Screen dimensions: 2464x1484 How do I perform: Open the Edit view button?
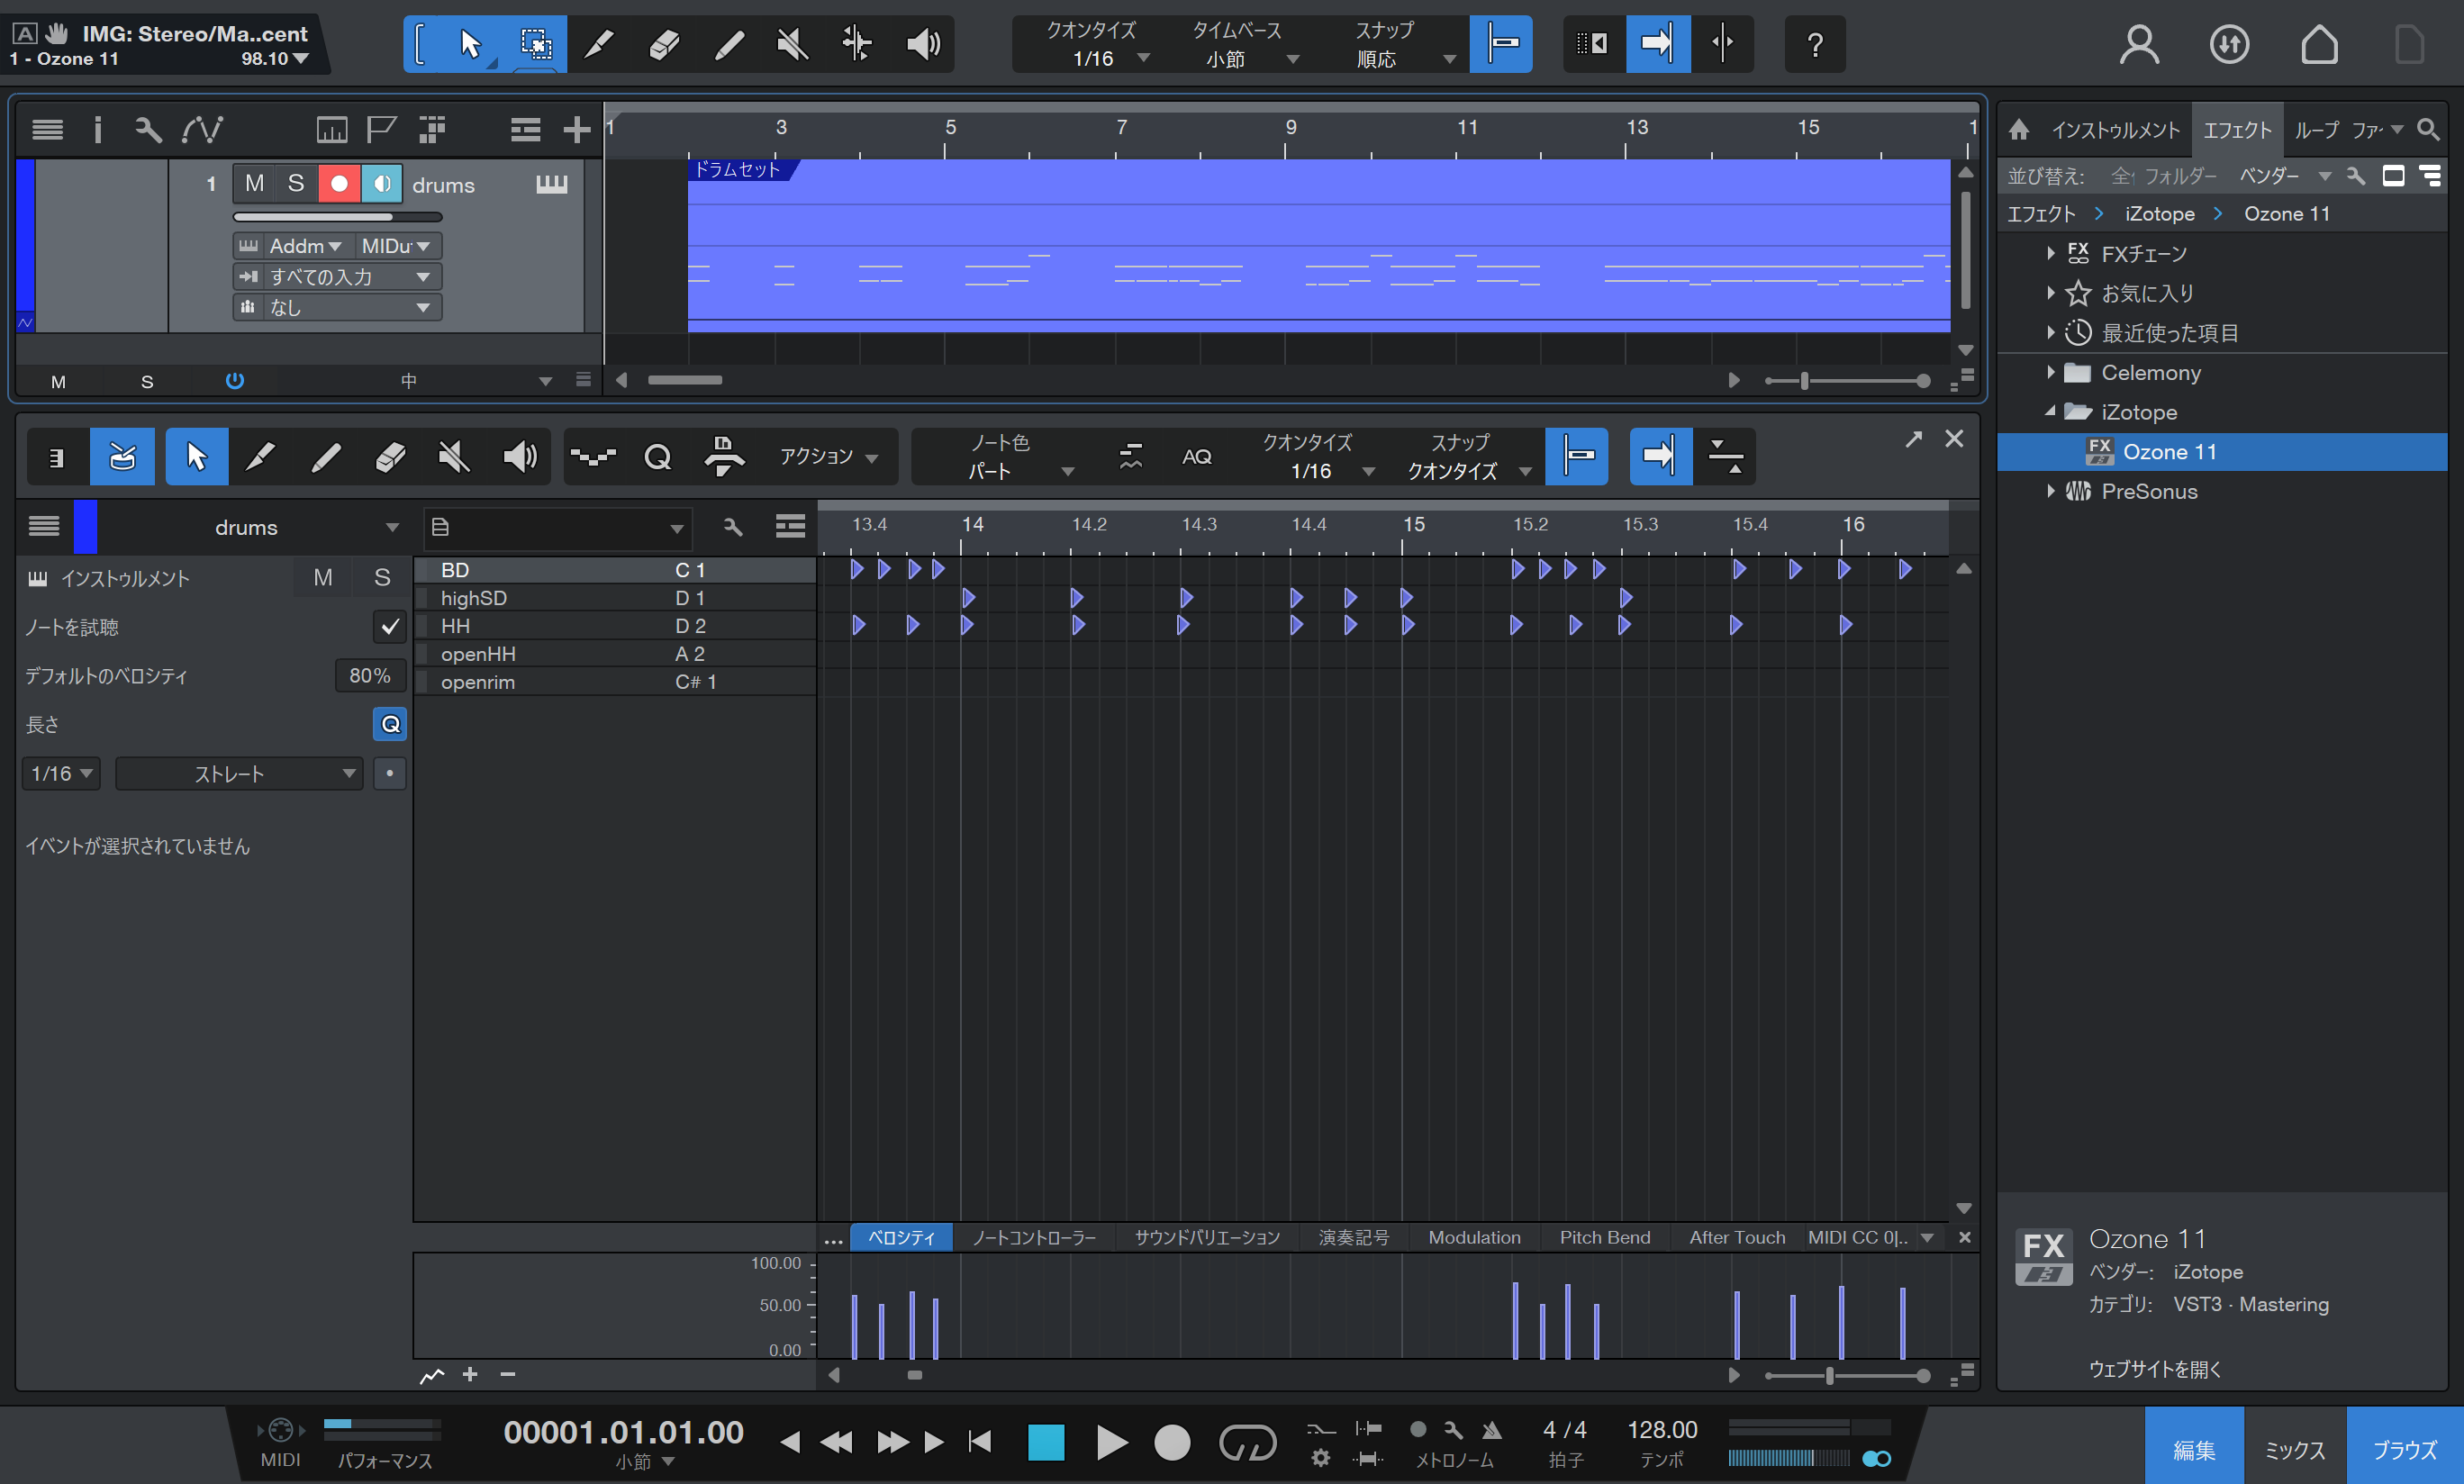pos(2194,1449)
